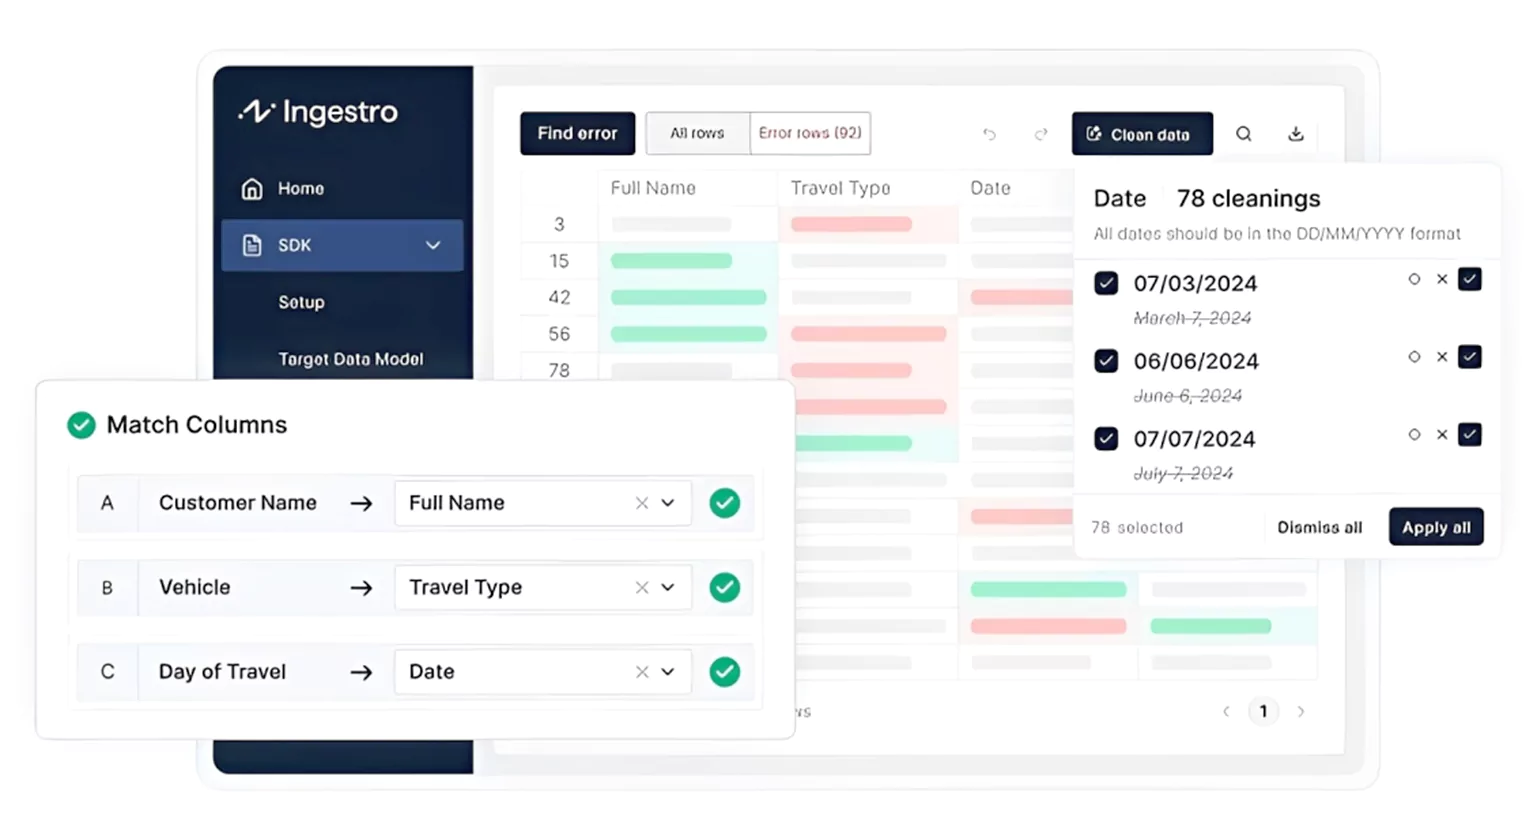This screenshot has width=1540, height=840.
Task: Click the Dismiss all button
Action: tap(1320, 527)
